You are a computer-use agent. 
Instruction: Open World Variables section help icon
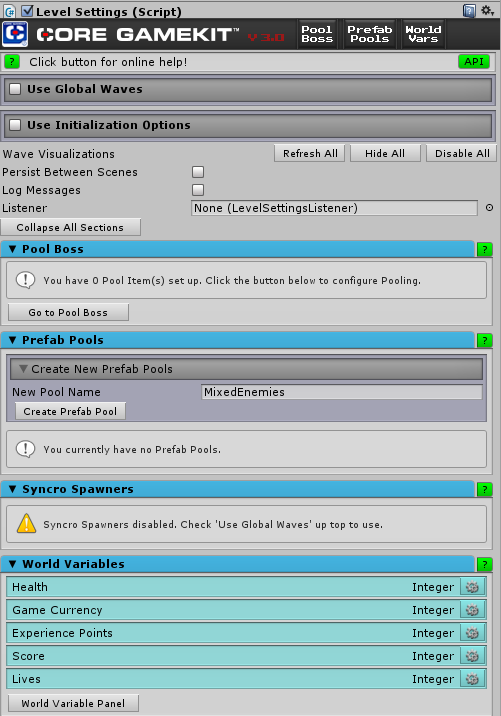point(485,564)
